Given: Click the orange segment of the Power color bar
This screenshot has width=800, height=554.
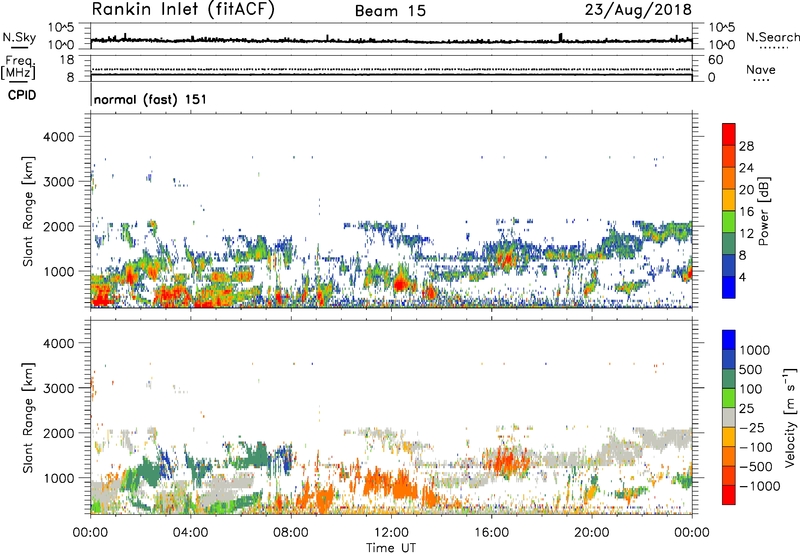Looking at the screenshot, I should (x=729, y=178).
